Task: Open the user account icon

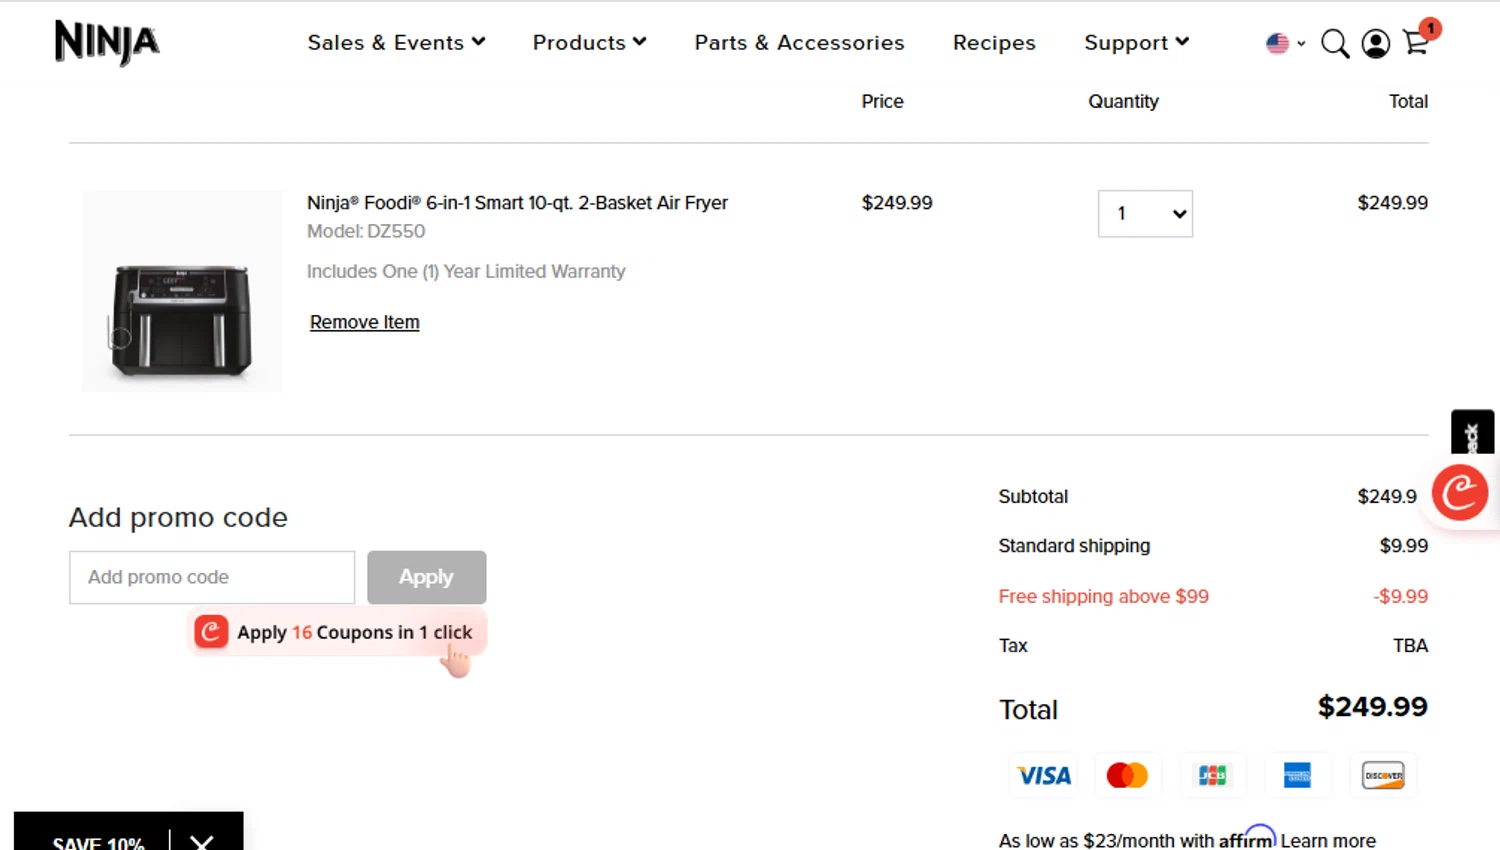Action: pos(1376,44)
